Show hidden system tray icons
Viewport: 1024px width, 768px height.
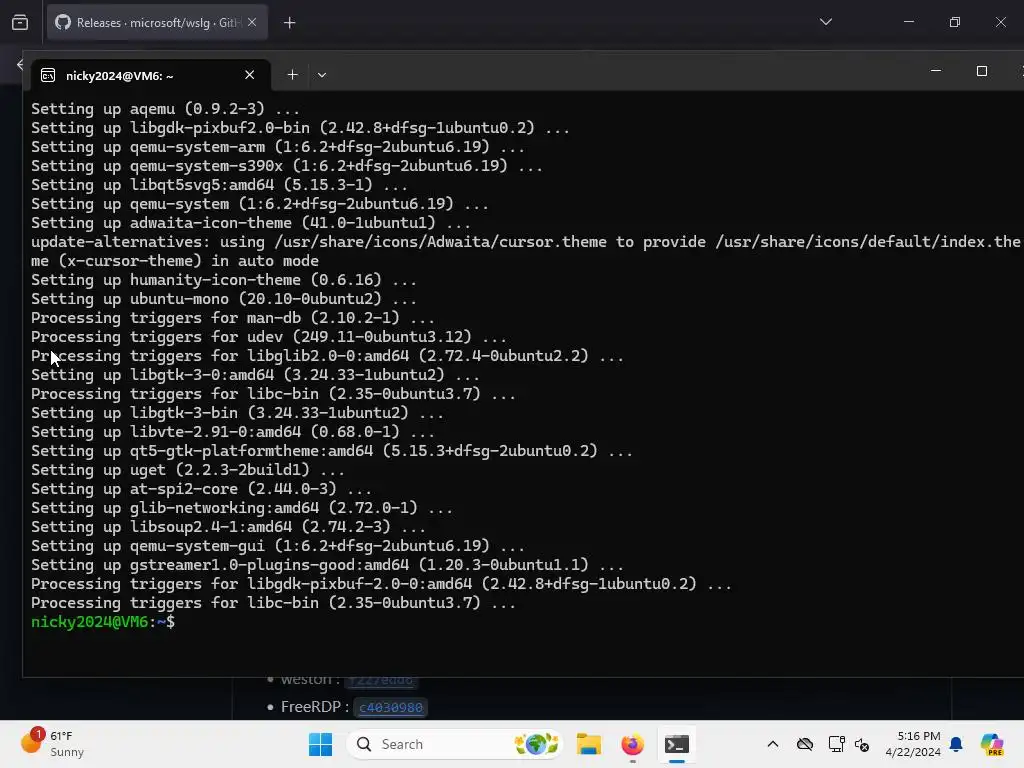[773, 744]
